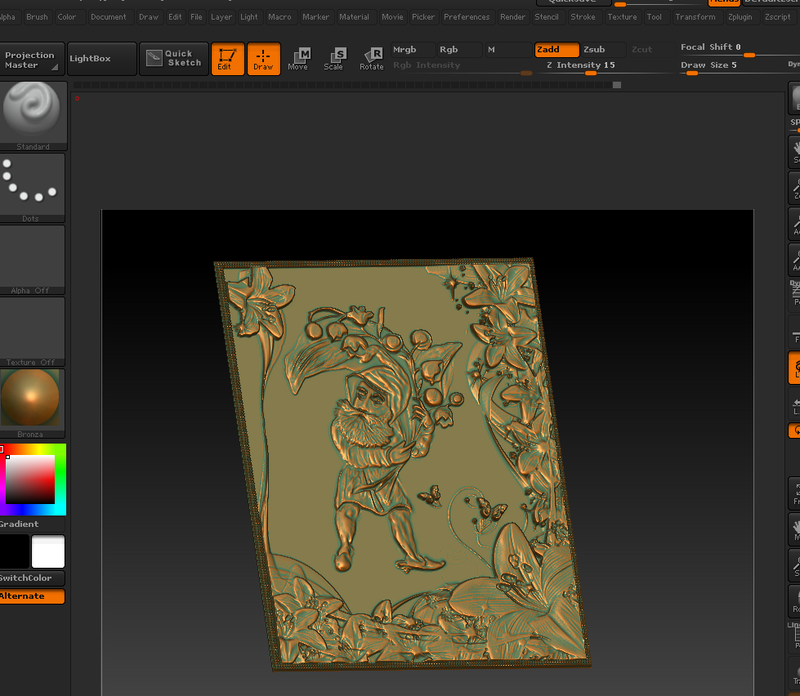Click the Z Intensity slider
800x696 pixels.
(x=603, y=66)
